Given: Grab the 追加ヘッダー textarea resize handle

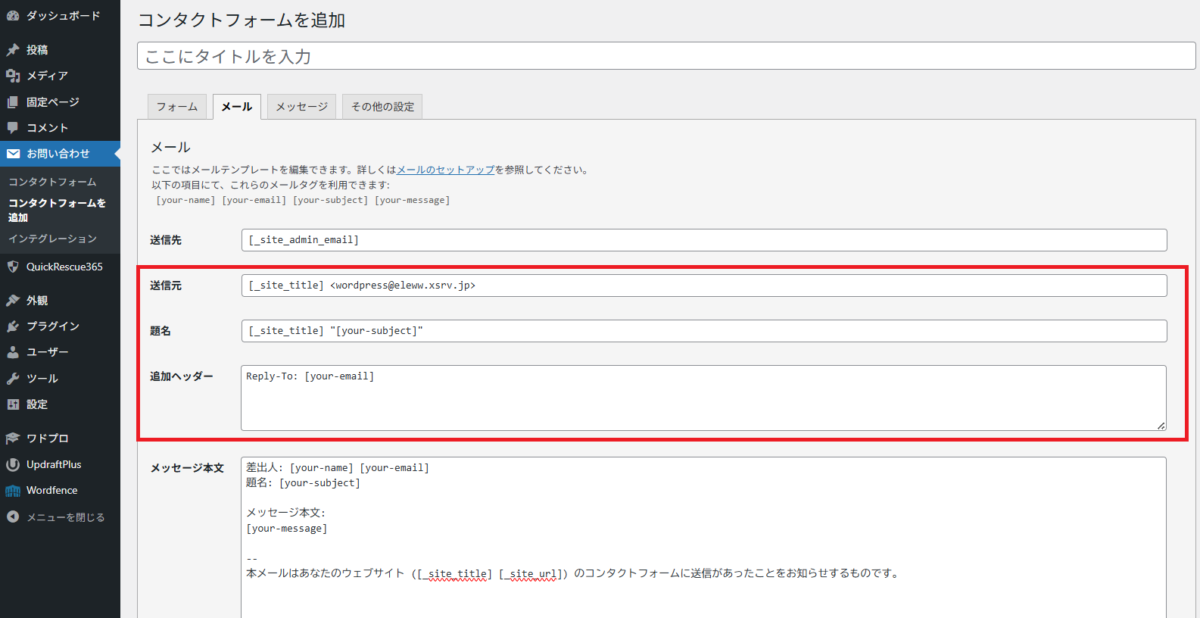Looking at the screenshot, I should point(1160,425).
